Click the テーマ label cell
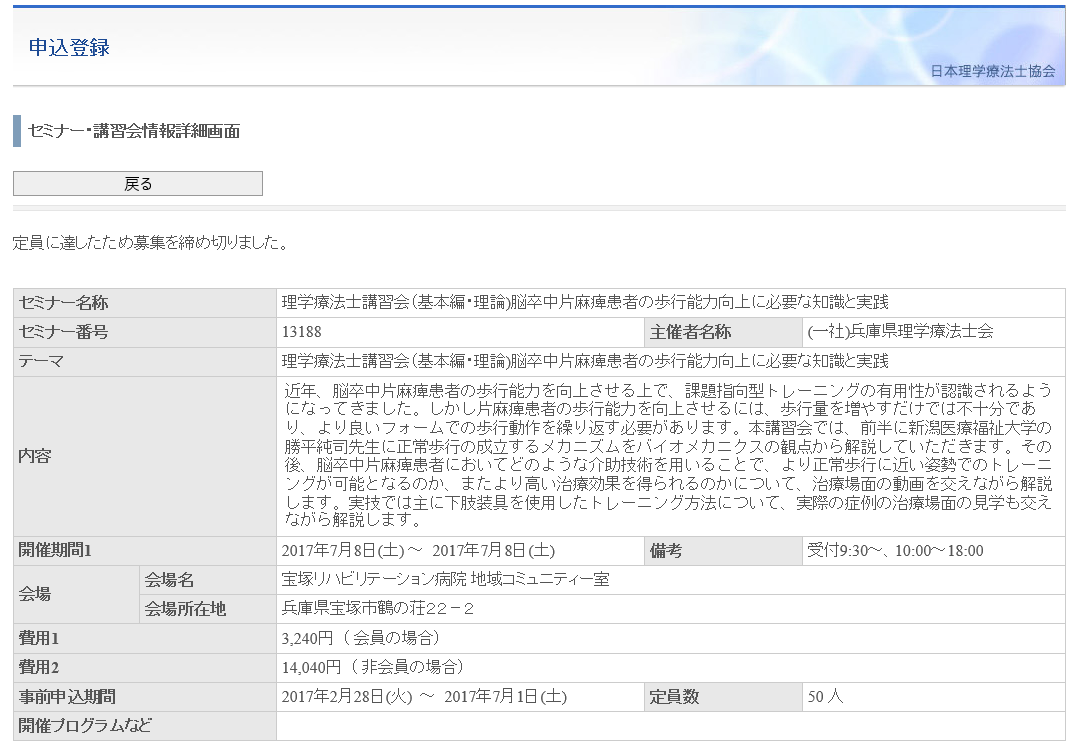The width and height of the screenshot is (1073, 747). tap(145, 361)
